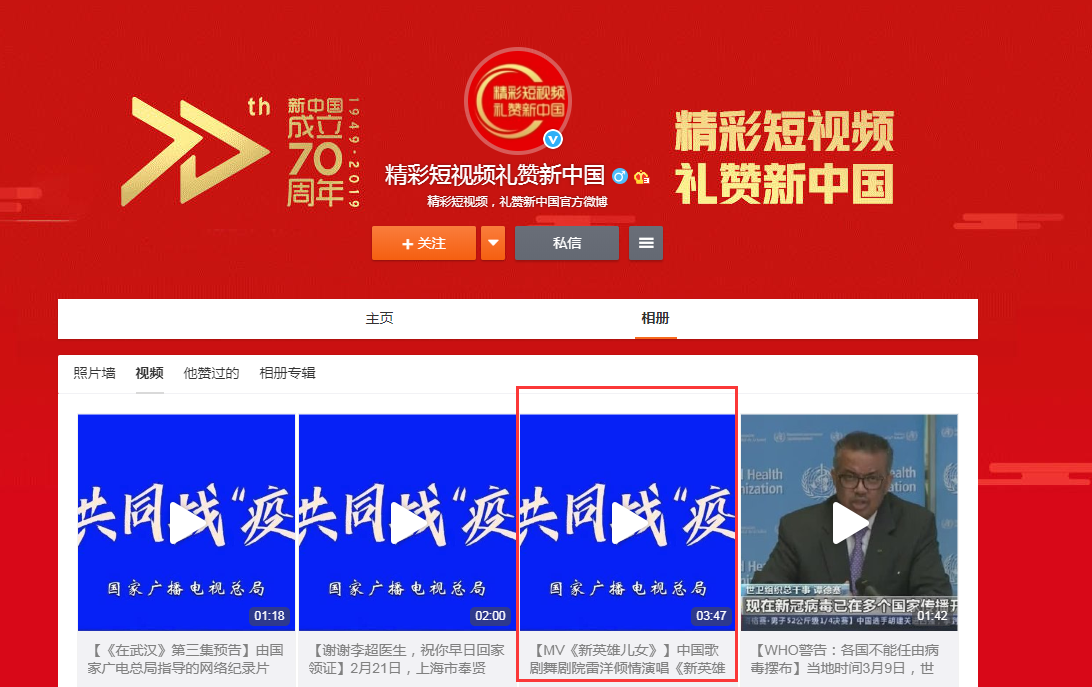Select the 视频 sub-tab
This screenshot has width=1092, height=687.
(149, 373)
